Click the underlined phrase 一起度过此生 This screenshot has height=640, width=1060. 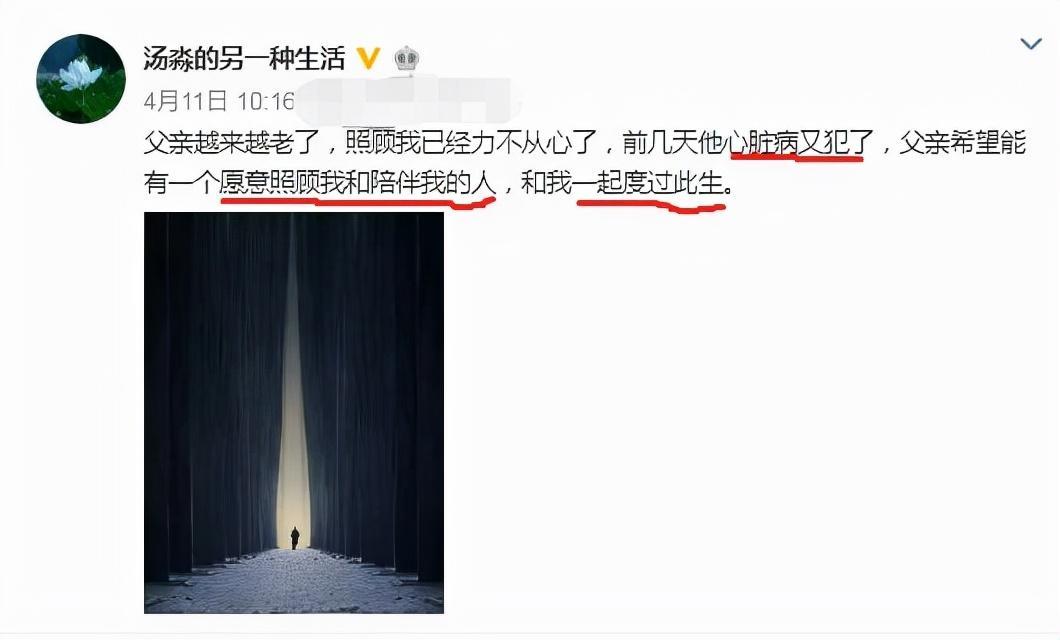(x=650, y=182)
